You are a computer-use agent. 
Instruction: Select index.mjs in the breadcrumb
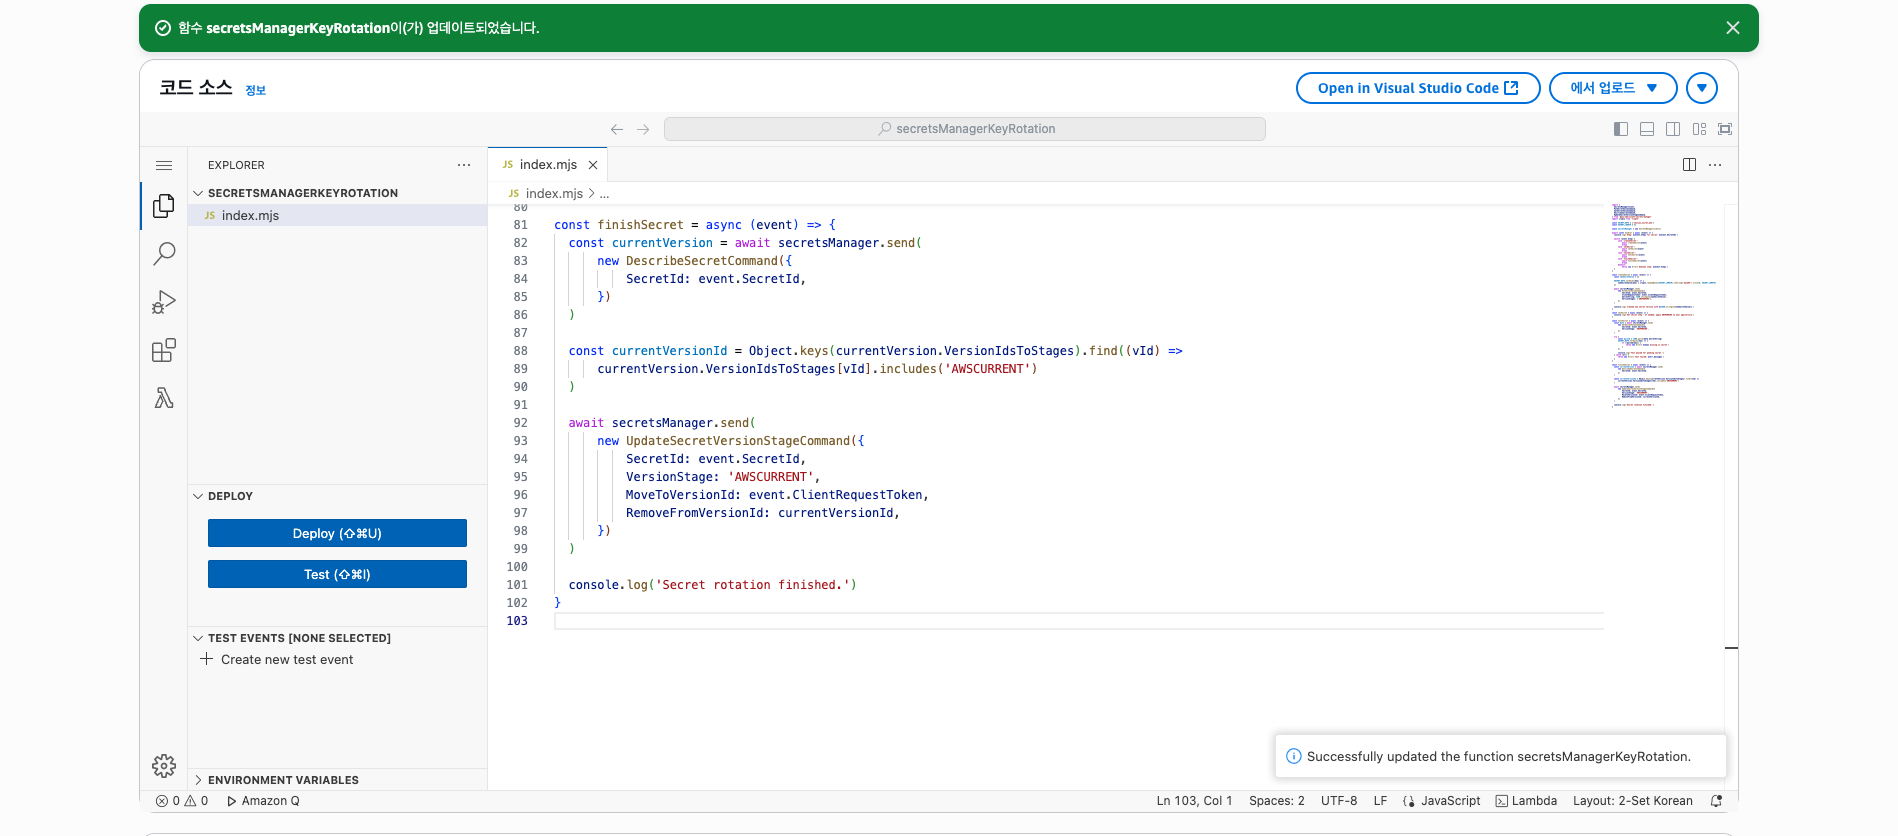[x=553, y=194]
